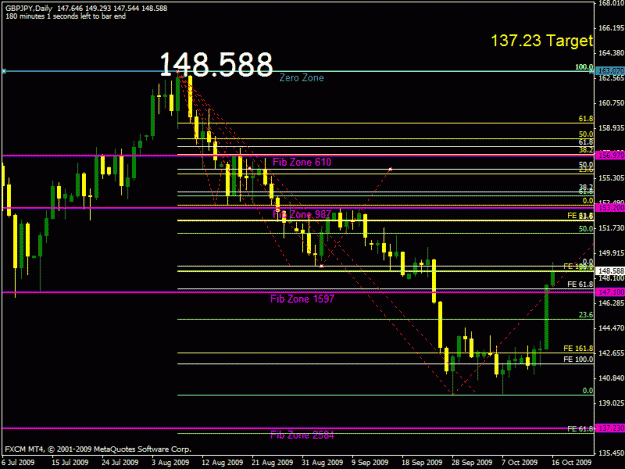Click the FXCM MT4 MetaQuotes copyright text
The height and width of the screenshot is (469, 625).
tap(98, 449)
